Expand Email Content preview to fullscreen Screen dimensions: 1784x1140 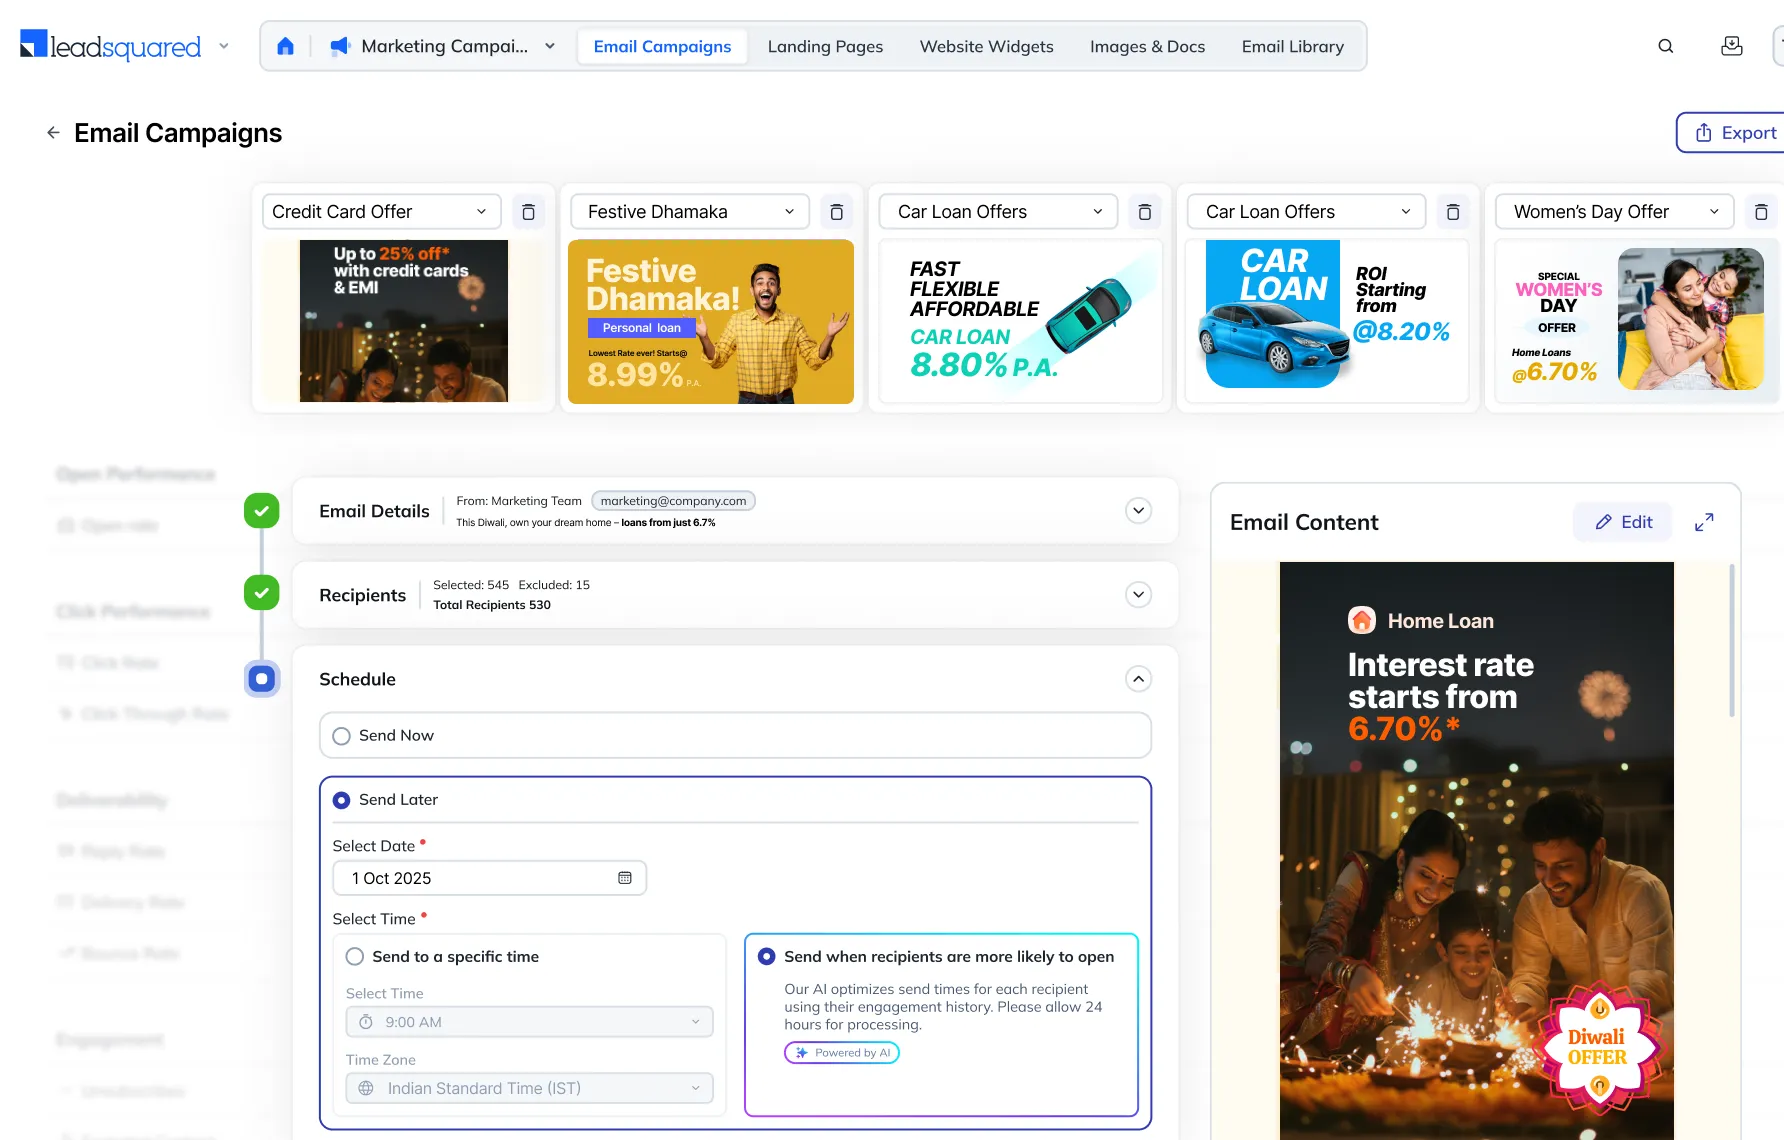point(1704,522)
